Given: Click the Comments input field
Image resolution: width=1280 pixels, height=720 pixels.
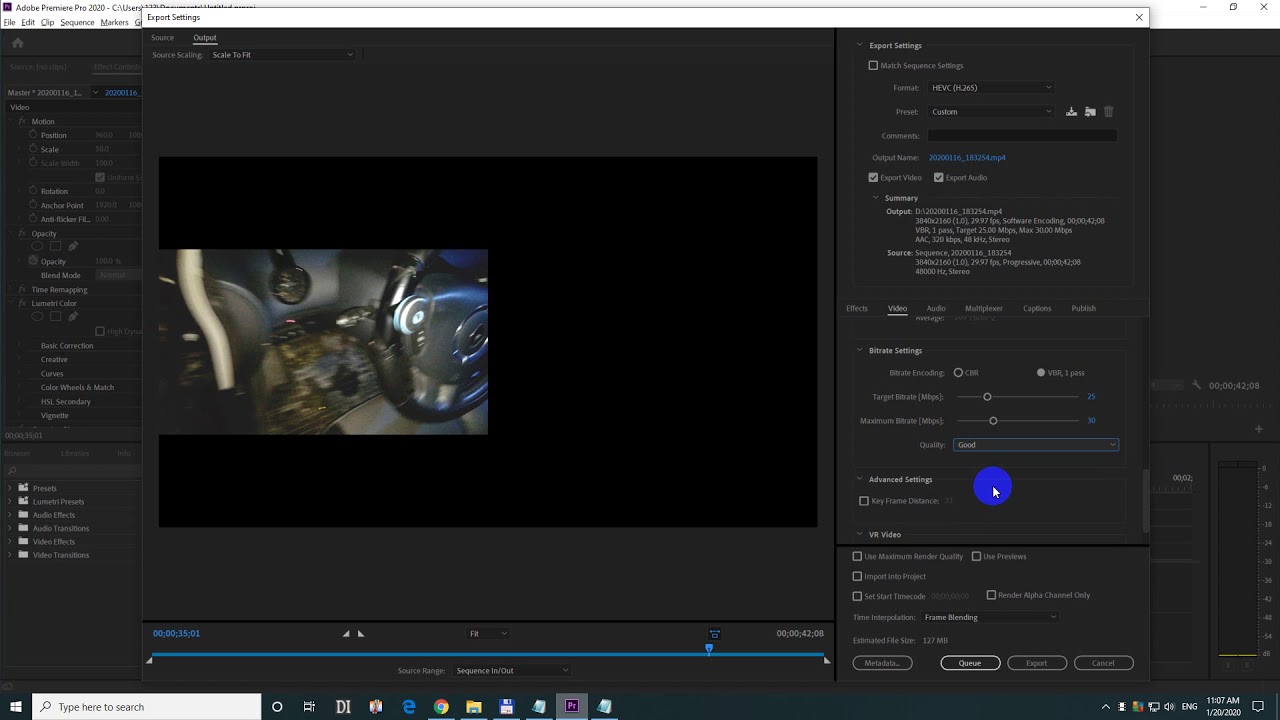Looking at the screenshot, I should click(x=1022, y=136).
